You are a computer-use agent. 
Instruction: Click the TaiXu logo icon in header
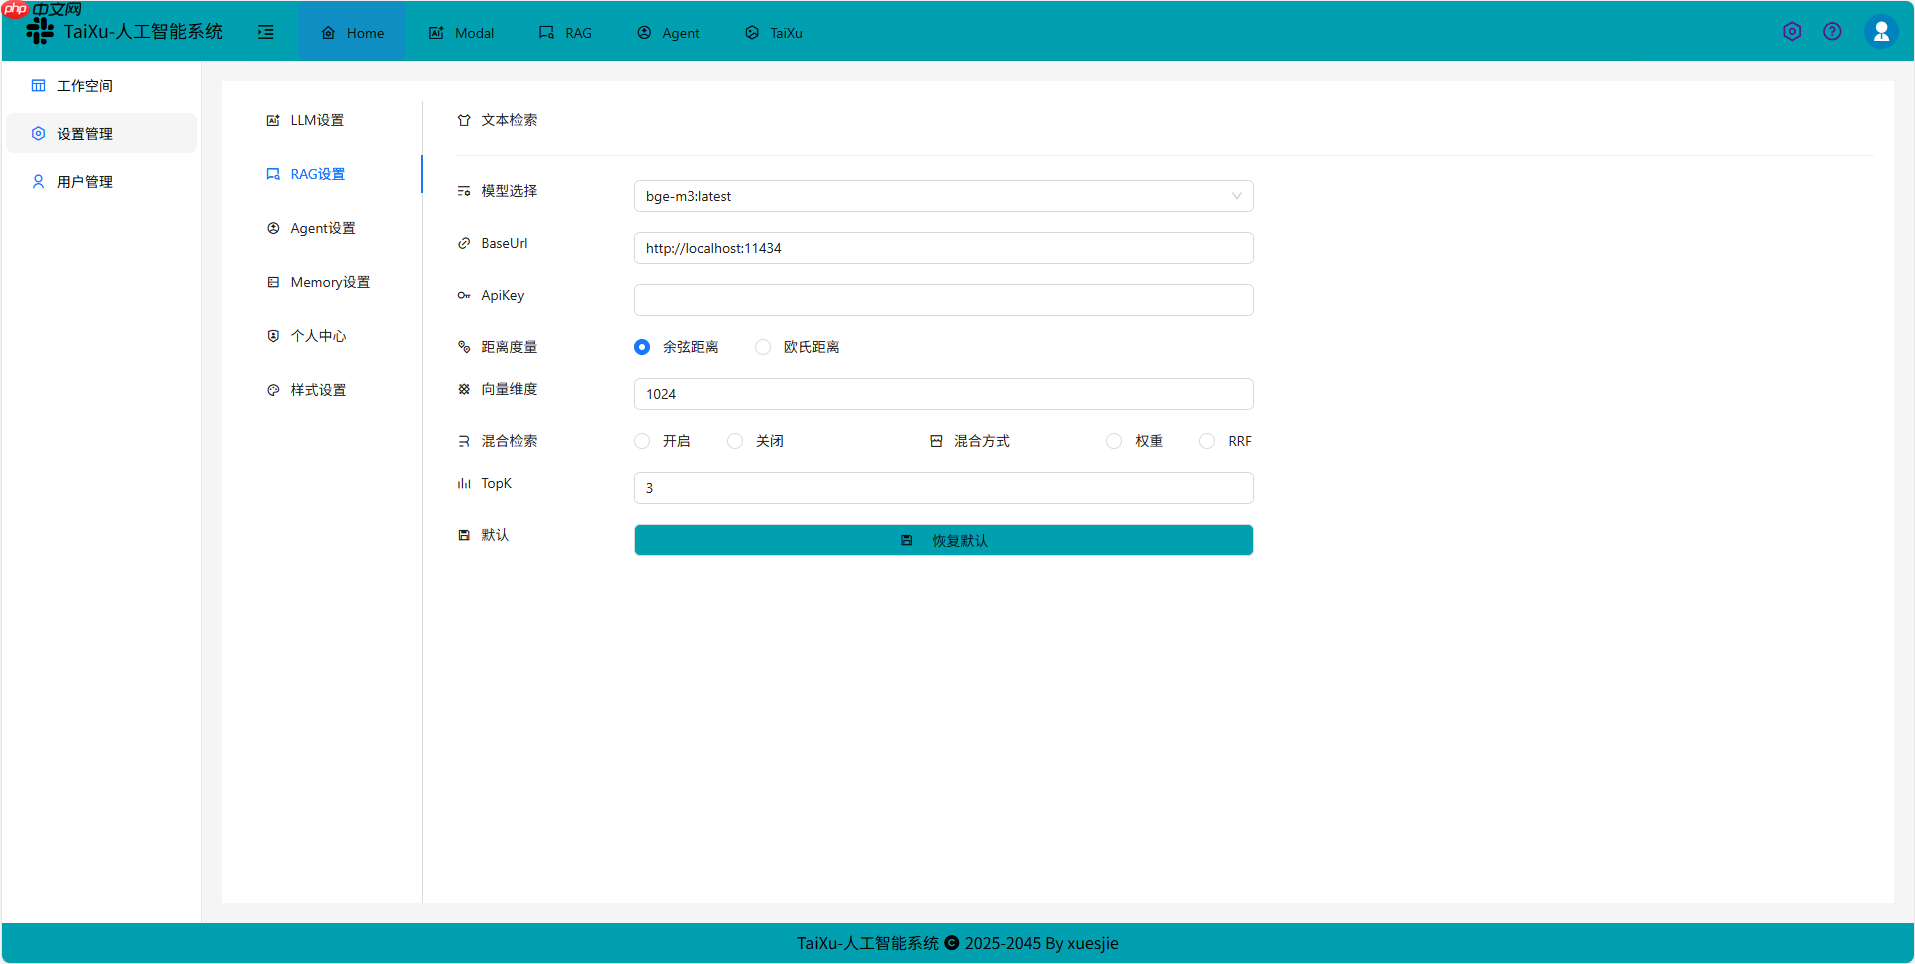(39, 31)
